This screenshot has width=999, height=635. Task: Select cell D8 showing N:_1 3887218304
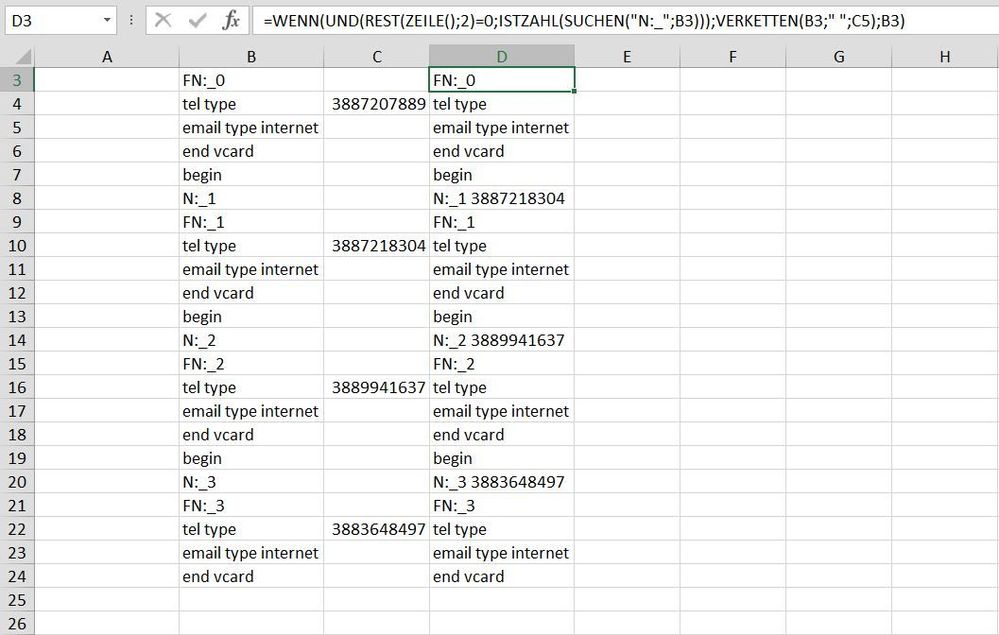tap(501, 198)
